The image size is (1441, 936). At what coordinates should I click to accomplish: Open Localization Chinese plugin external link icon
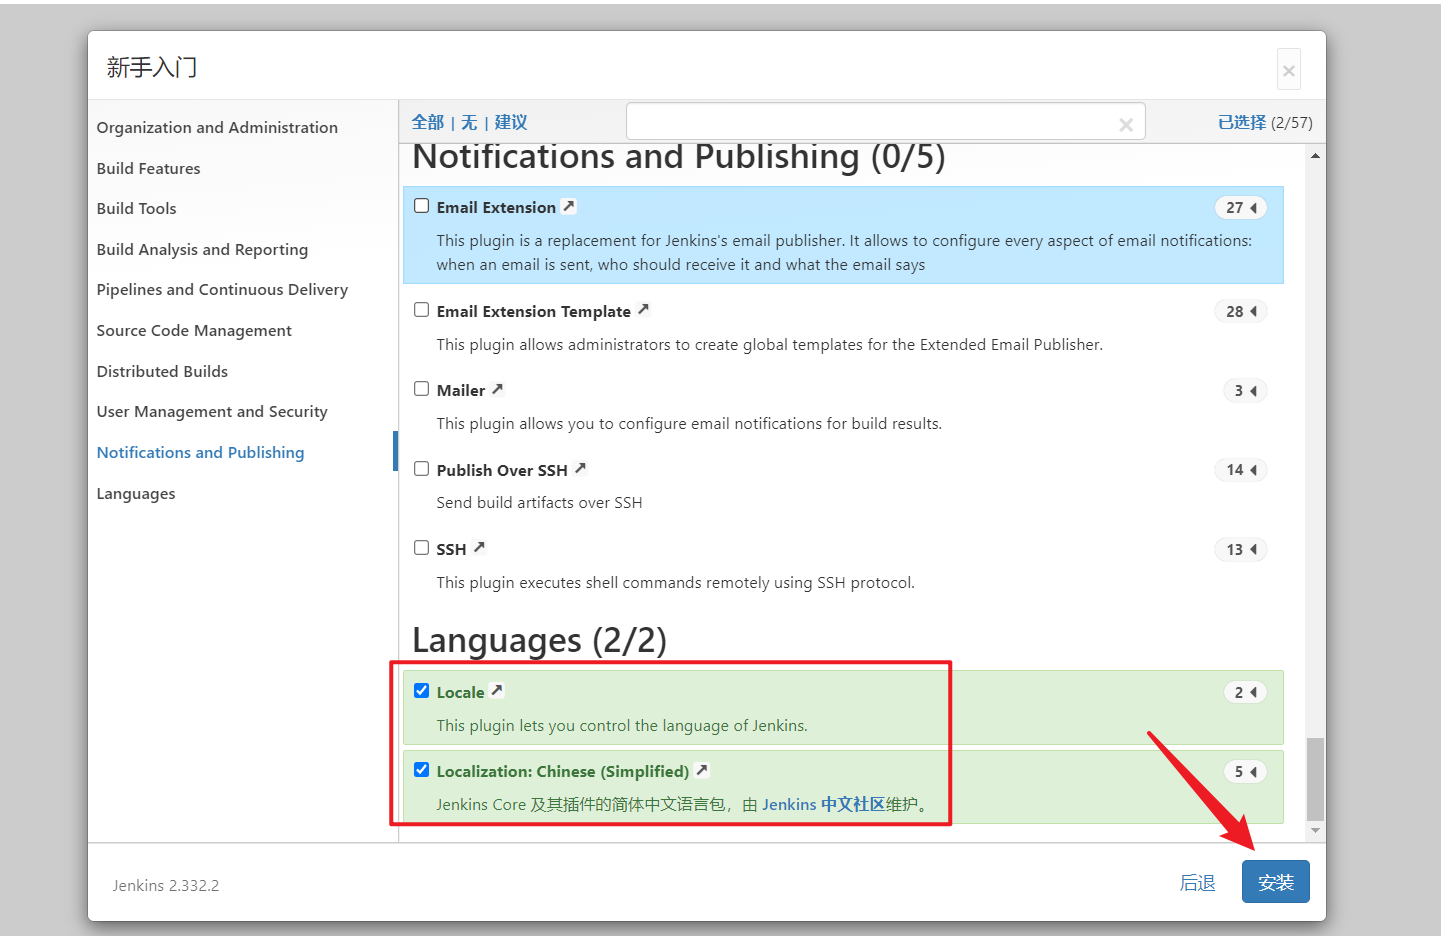tap(702, 770)
